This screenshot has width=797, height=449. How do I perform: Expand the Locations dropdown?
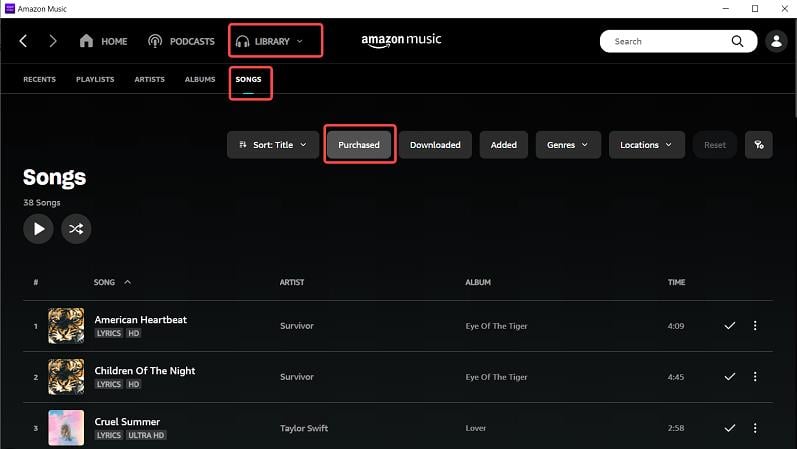(647, 145)
